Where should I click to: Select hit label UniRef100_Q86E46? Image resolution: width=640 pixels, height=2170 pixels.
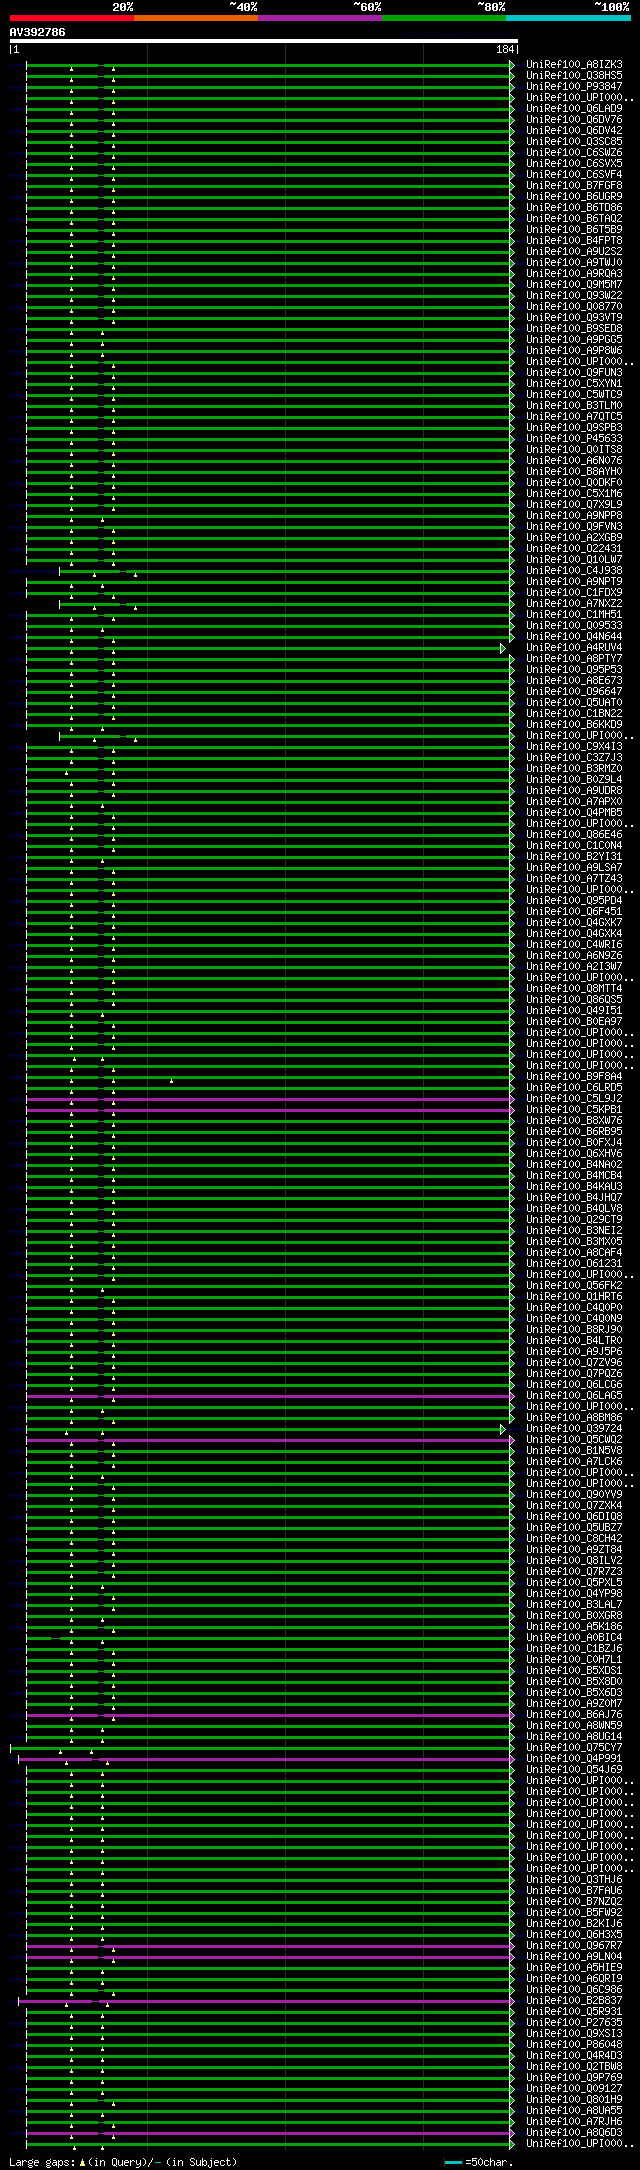[574, 835]
